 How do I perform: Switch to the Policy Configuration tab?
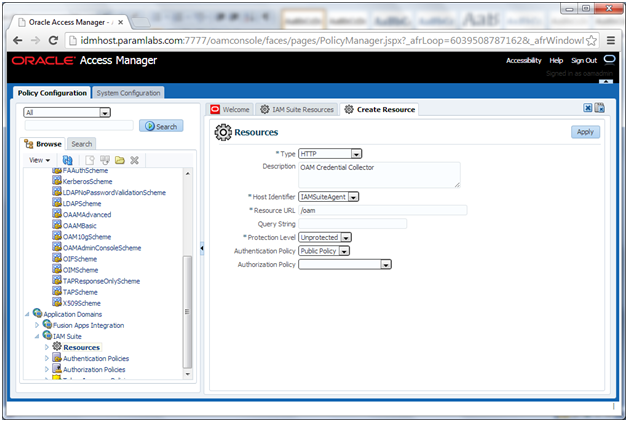tap(52, 93)
